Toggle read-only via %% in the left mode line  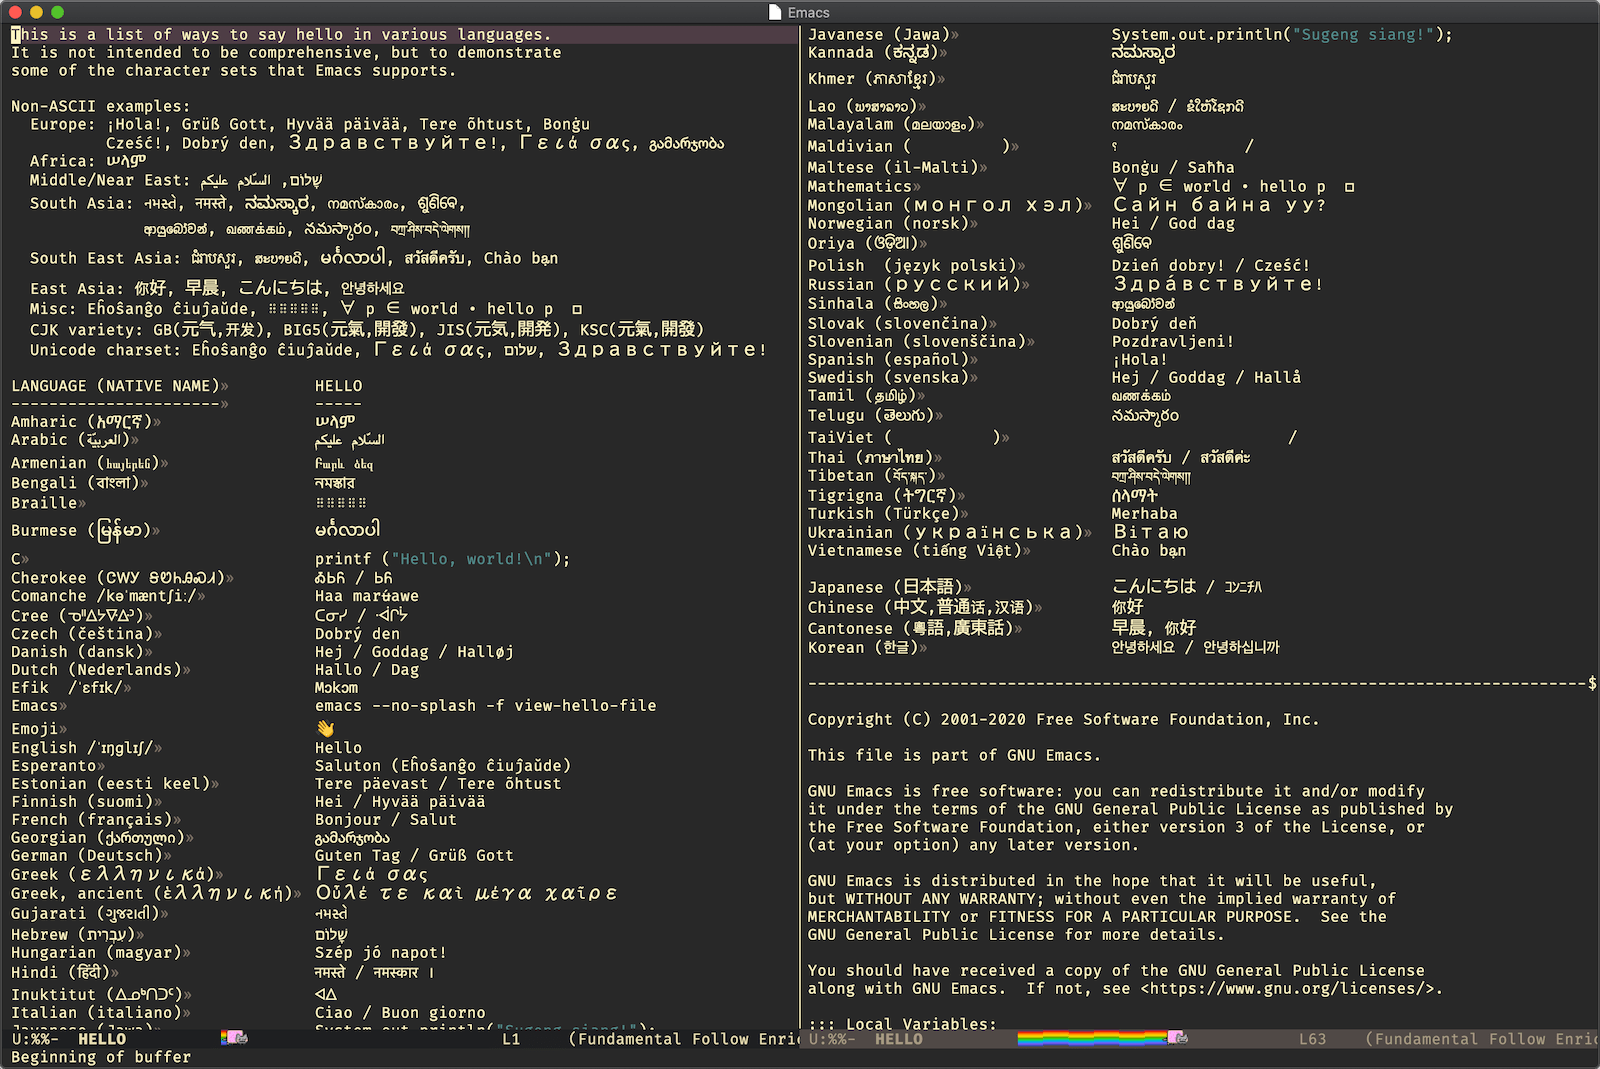[39, 1039]
